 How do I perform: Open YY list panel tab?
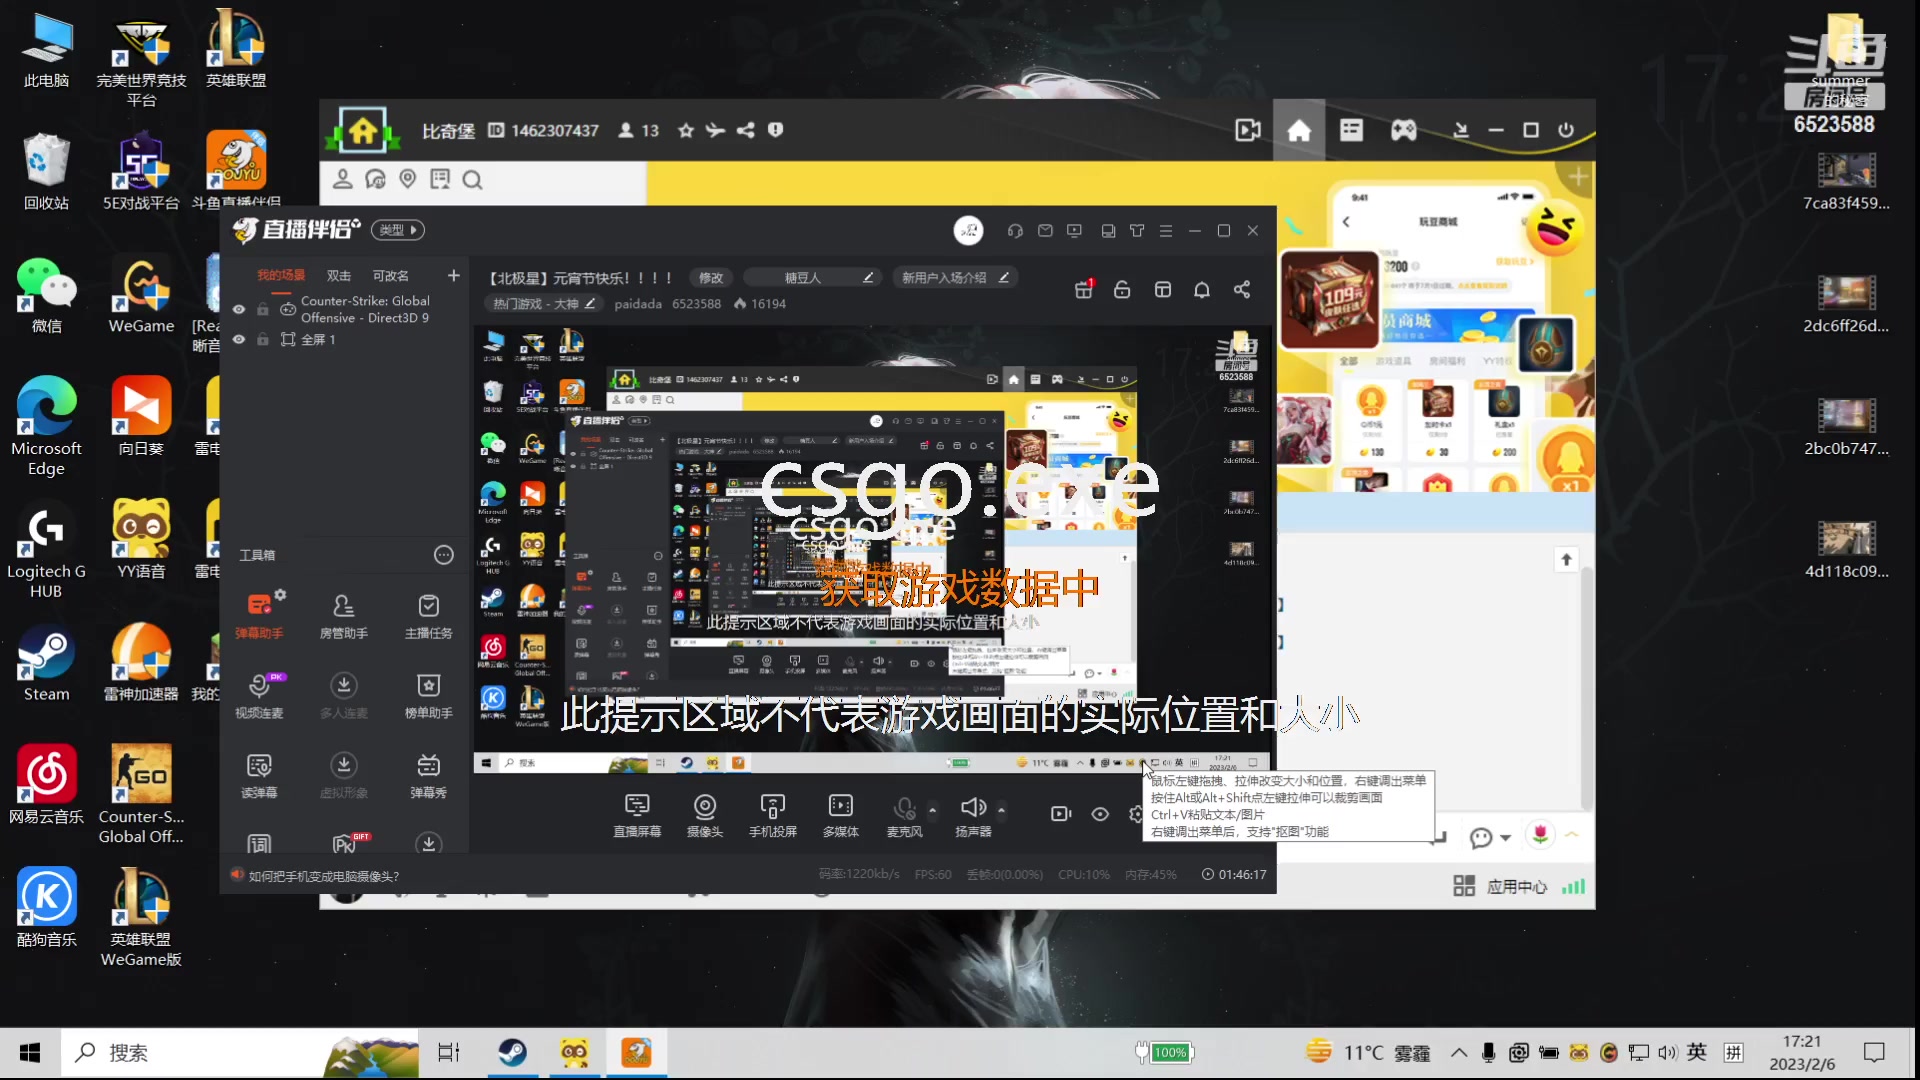tap(1351, 130)
